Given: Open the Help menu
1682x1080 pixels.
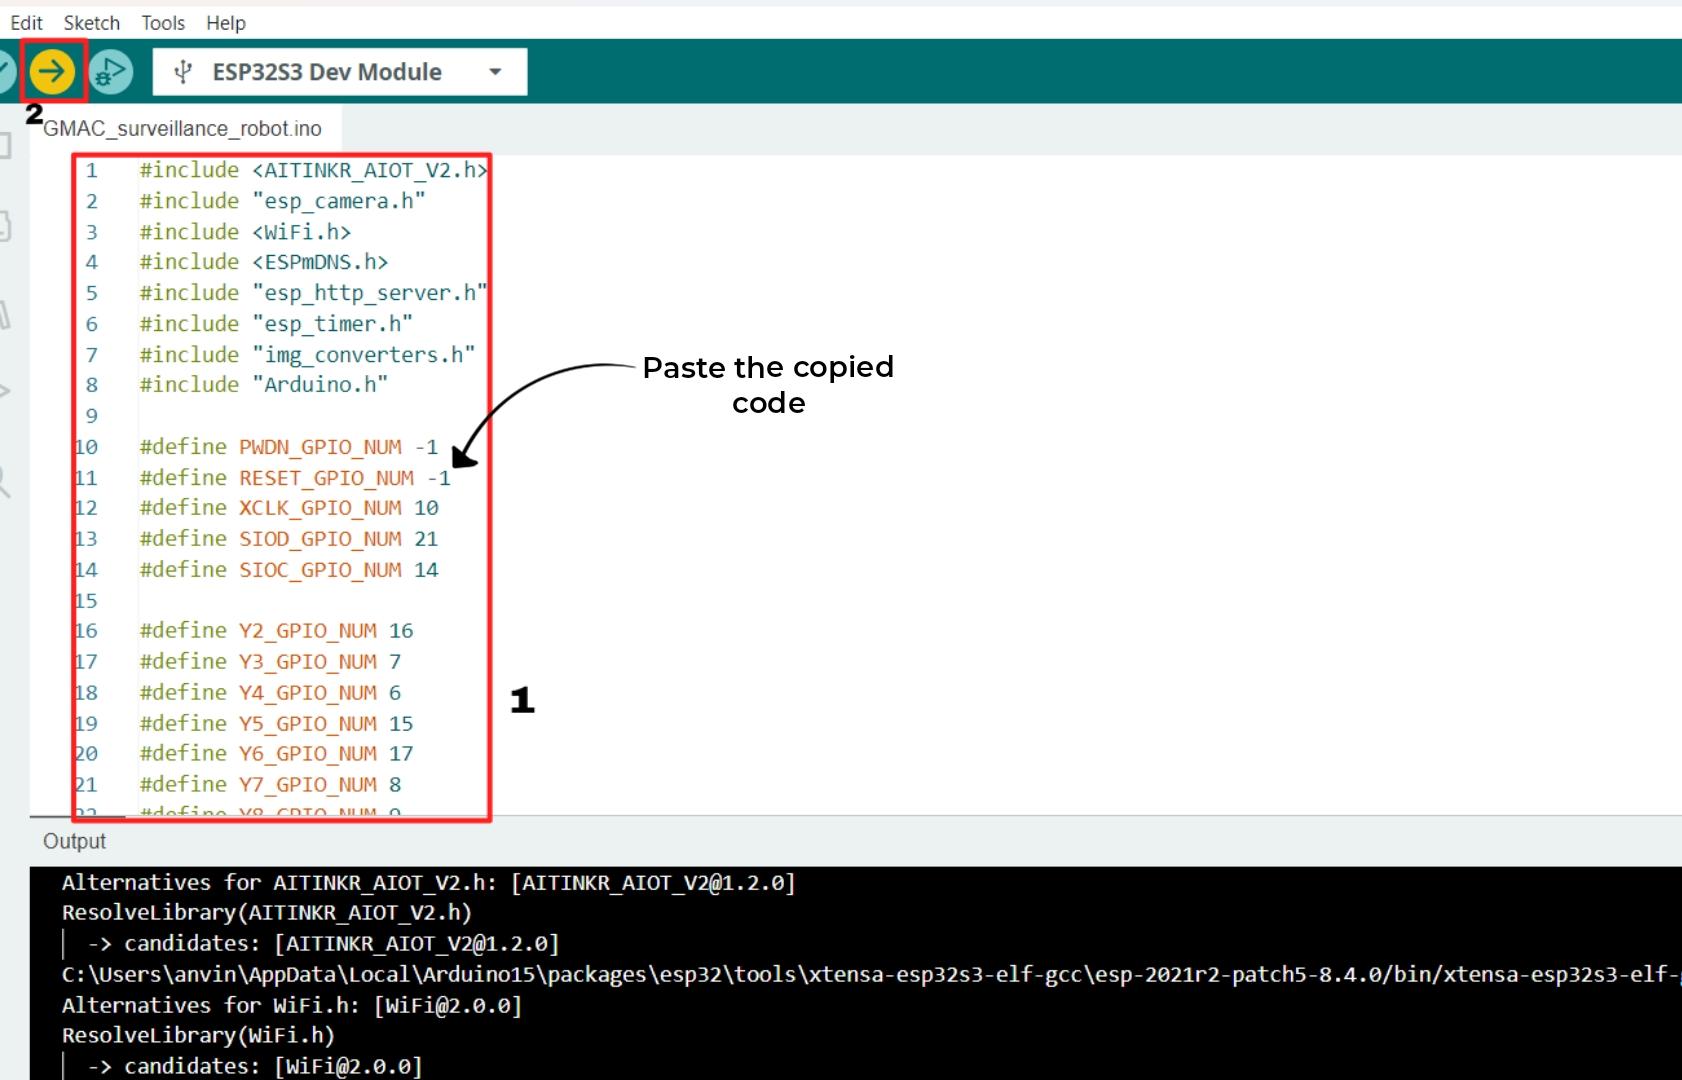Looking at the screenshot, I should (226, 23).
